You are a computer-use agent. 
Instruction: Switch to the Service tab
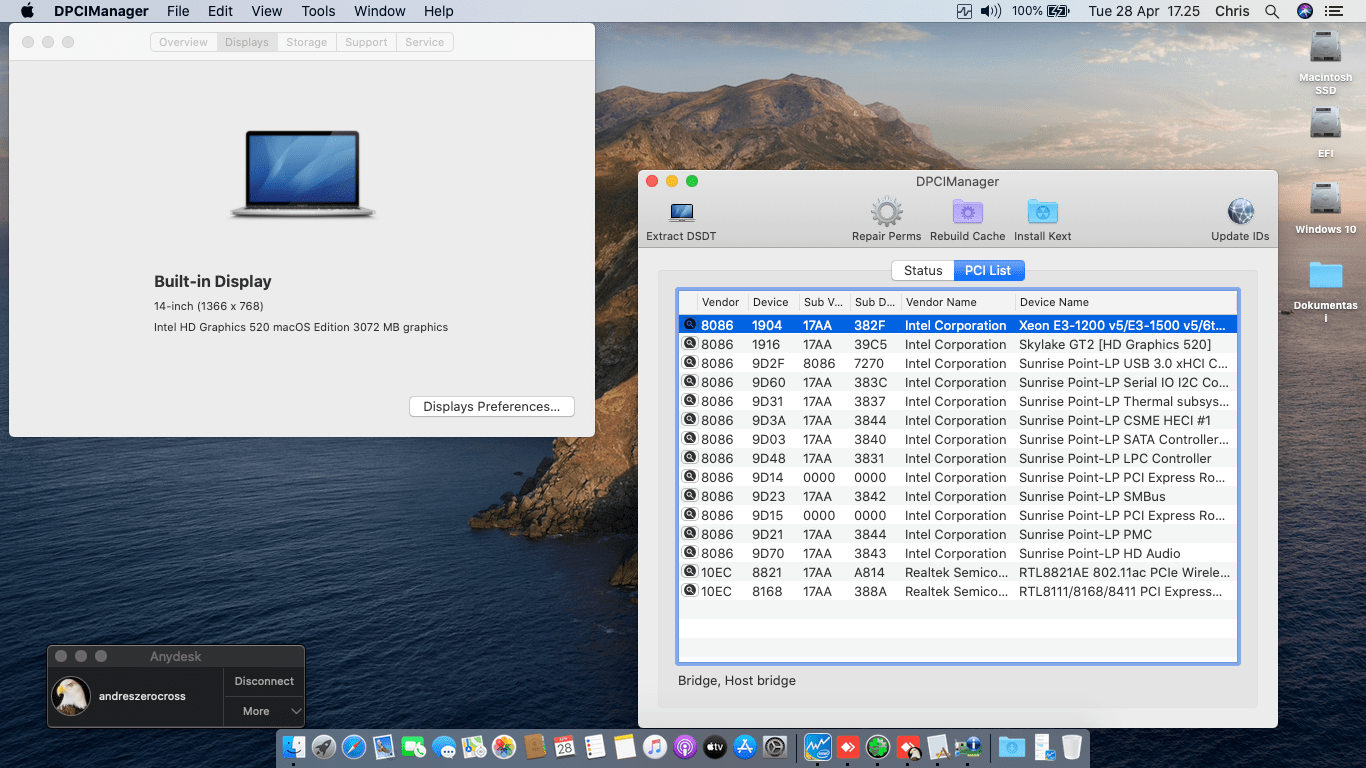[425, 42]
